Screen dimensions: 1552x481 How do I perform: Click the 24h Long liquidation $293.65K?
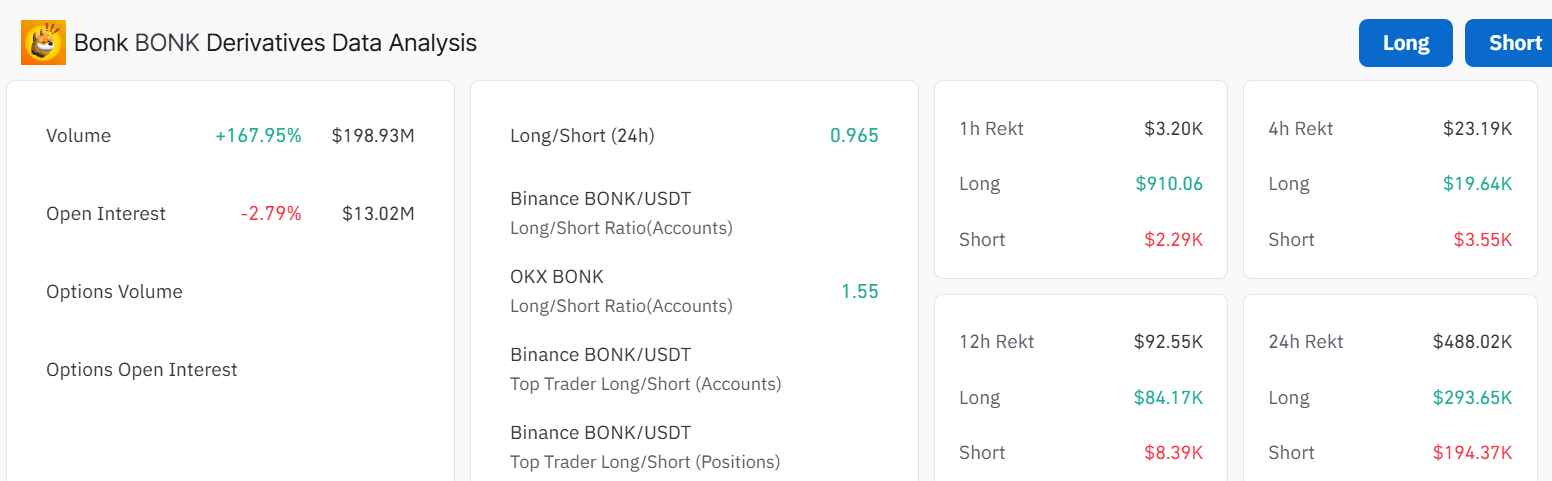tap(1472, 398)
